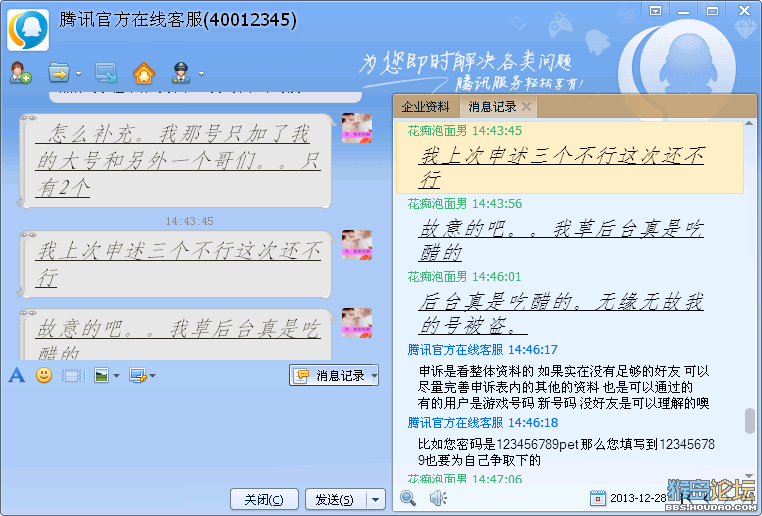
Task: Click avatar beside 我上次申述 chat bubble
Action: coord(357,245)
